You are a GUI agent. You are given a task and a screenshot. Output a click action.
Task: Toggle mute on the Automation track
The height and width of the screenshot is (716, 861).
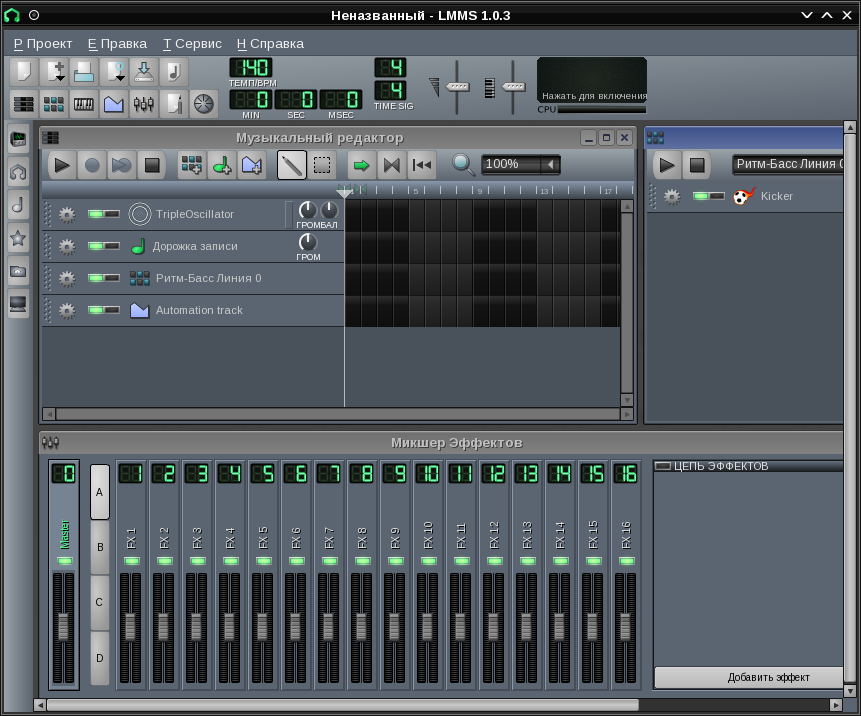coord(97,310)
